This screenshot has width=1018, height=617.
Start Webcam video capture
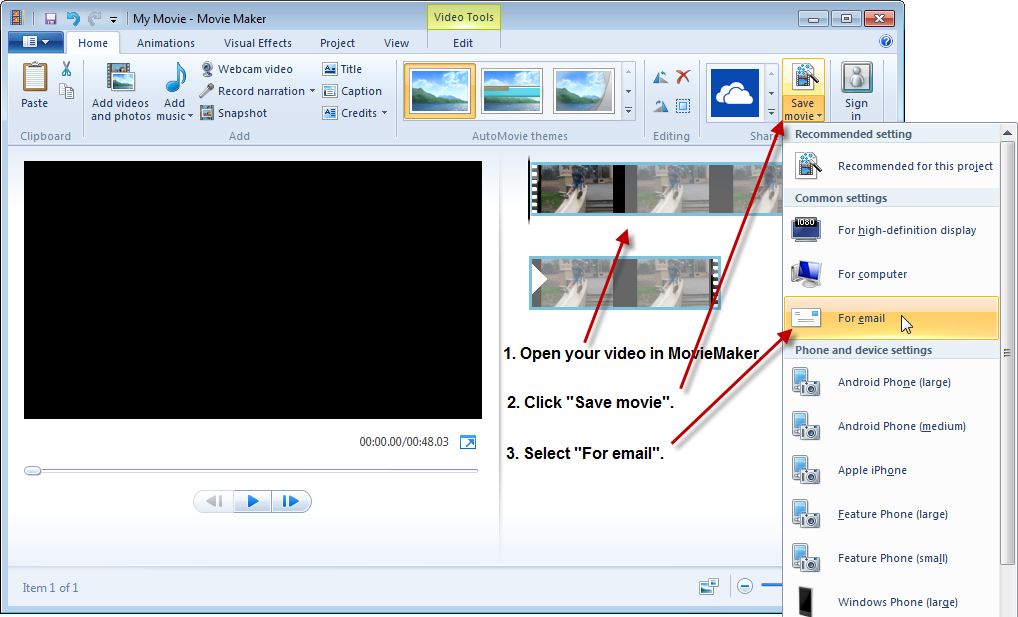point(247,69)
